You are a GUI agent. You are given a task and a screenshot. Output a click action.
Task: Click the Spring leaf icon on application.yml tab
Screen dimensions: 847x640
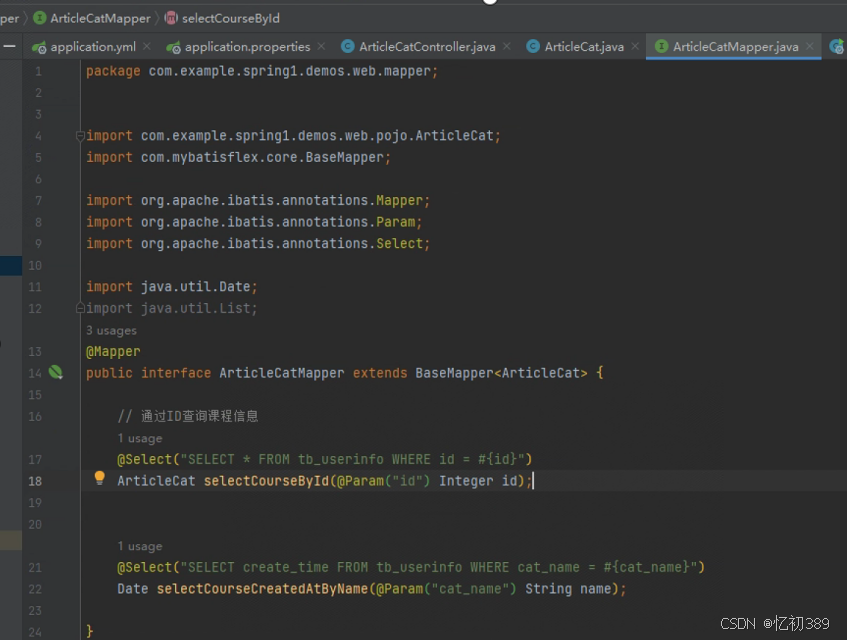click(38, 45)
